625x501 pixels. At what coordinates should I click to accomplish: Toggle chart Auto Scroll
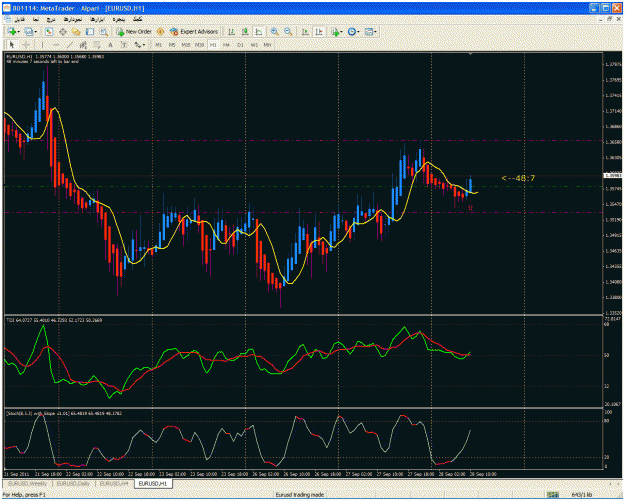click(305, 31)
